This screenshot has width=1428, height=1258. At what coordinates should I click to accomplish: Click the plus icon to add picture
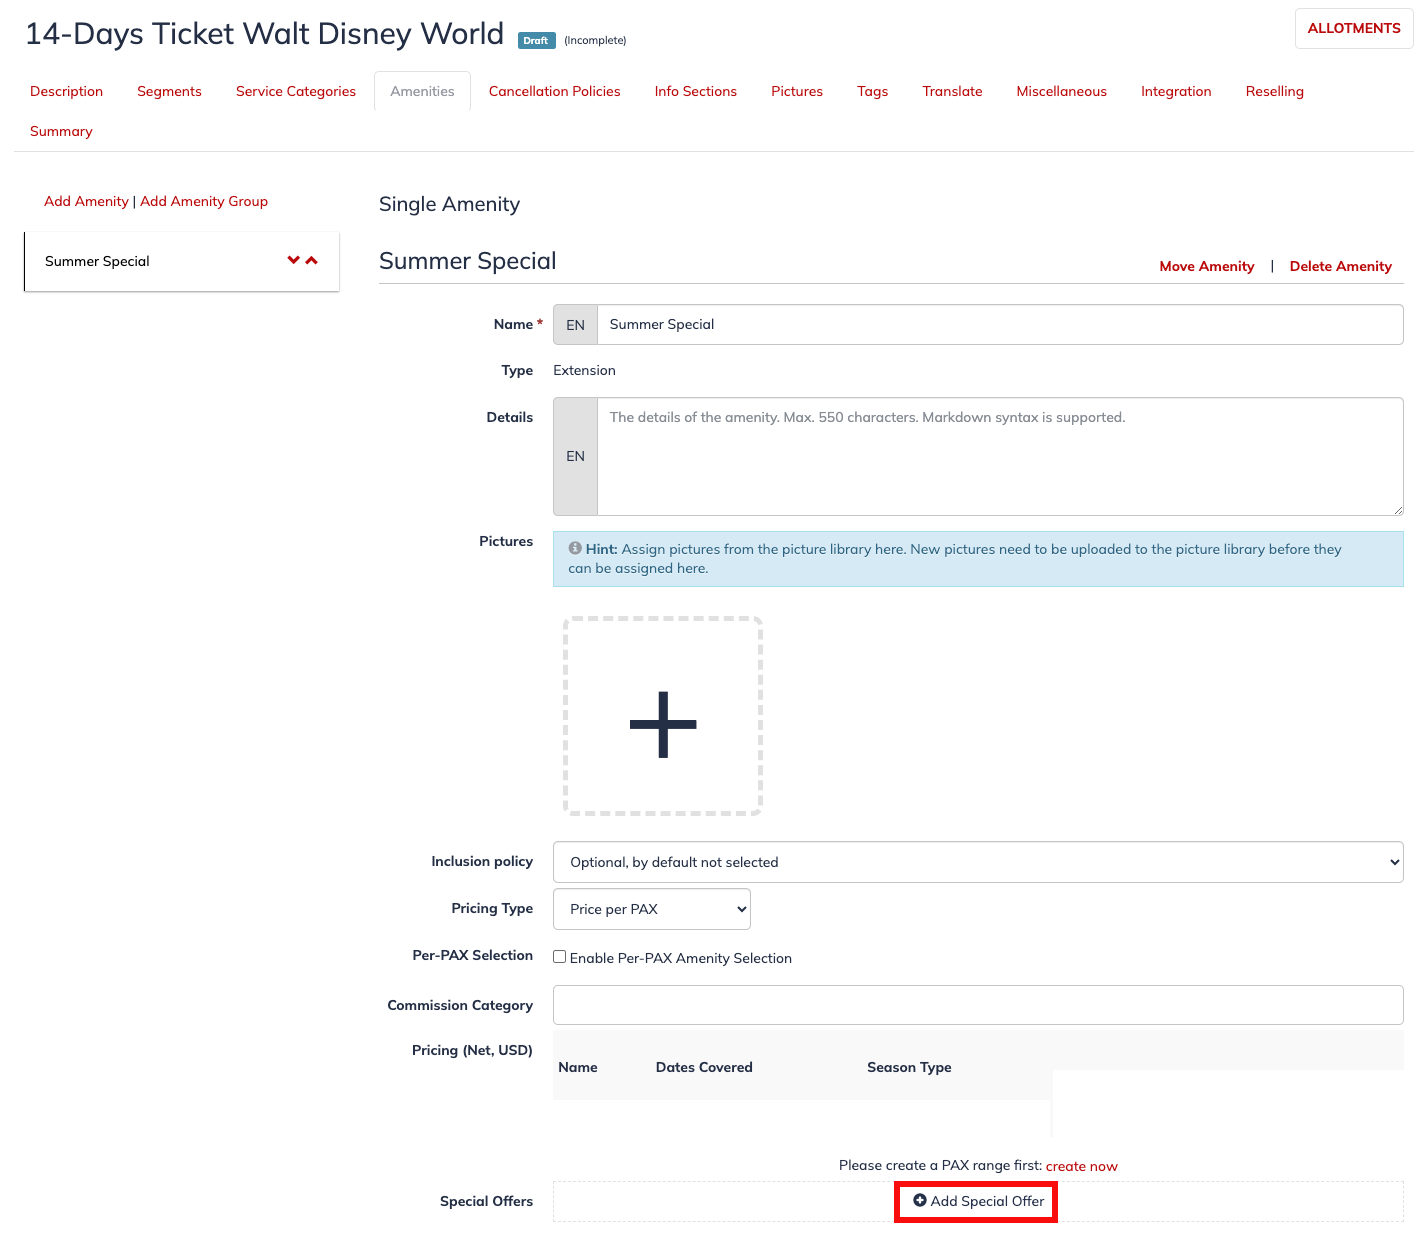pyautogui.click(x=663, y=724)
